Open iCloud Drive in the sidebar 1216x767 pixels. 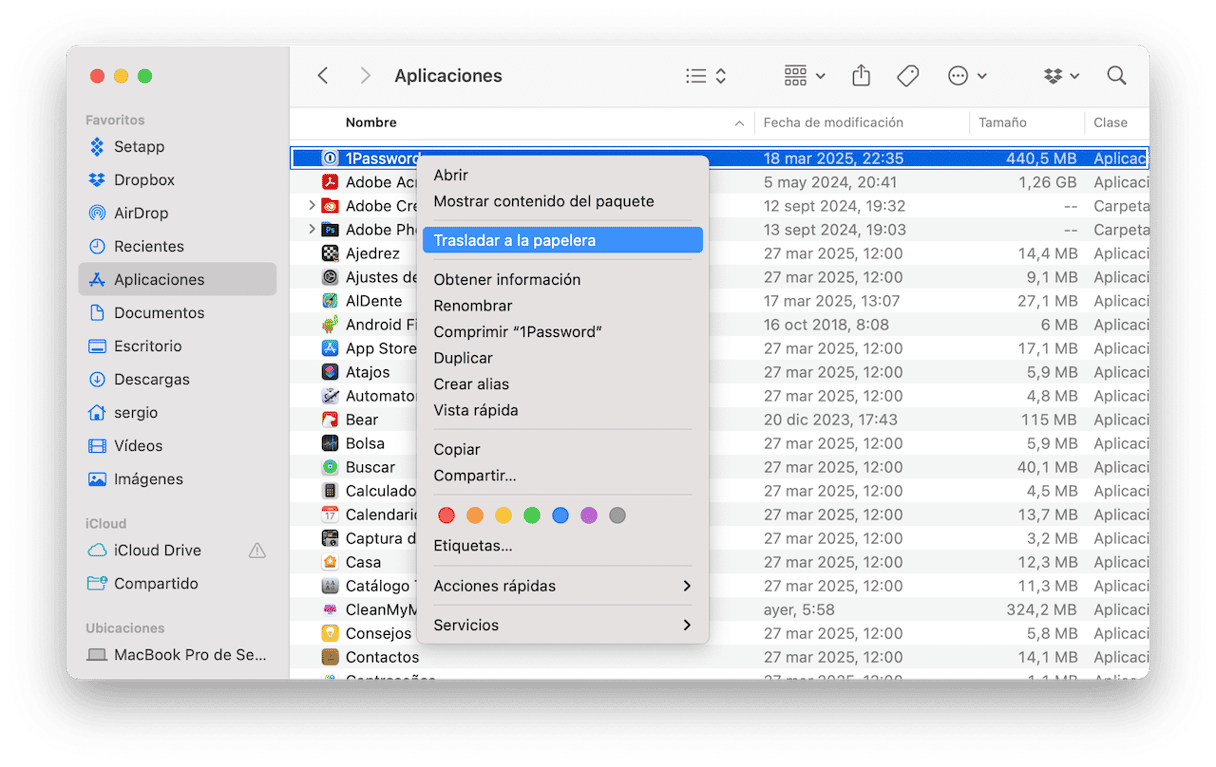pos(177,550)
